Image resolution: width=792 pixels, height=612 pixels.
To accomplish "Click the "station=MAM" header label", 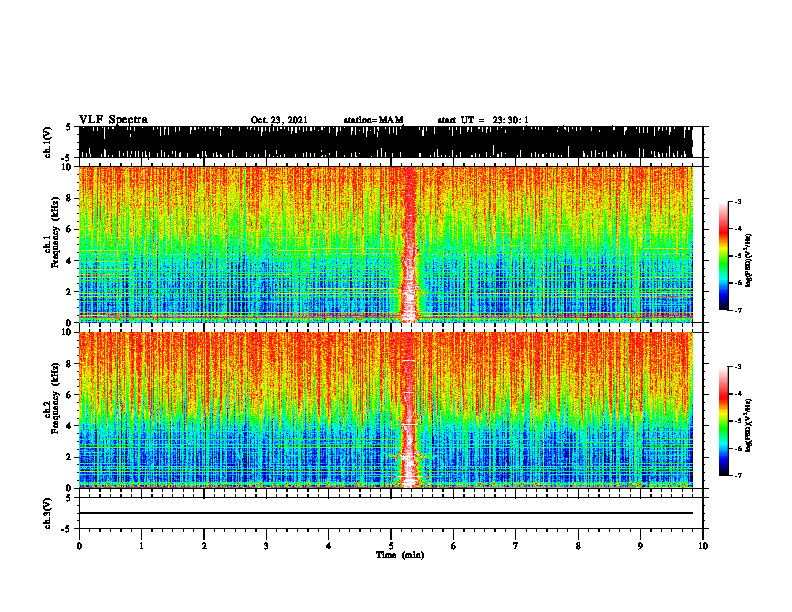I will (374, 120).
